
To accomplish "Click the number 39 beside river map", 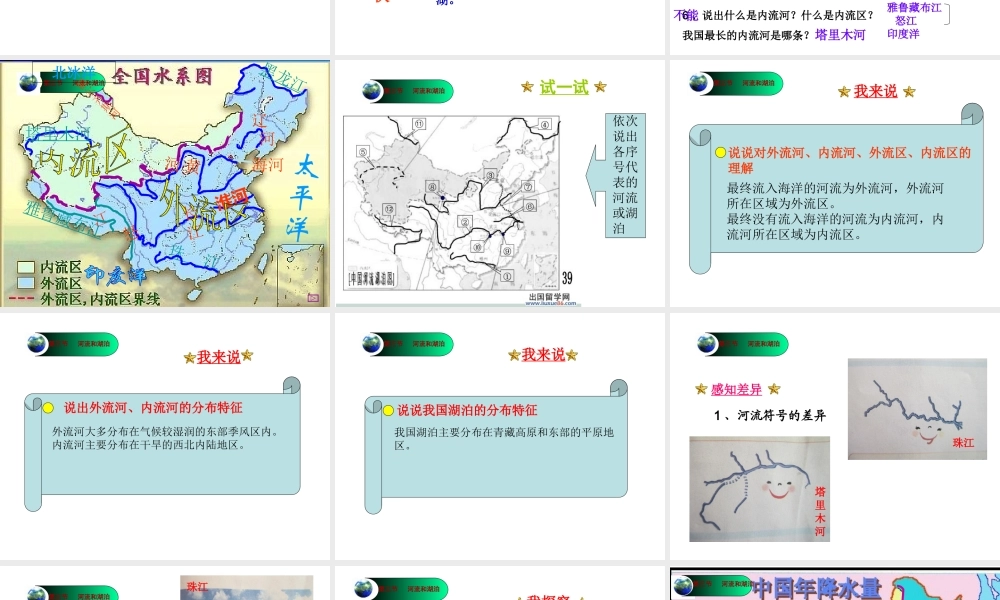I will pos(567,278).
